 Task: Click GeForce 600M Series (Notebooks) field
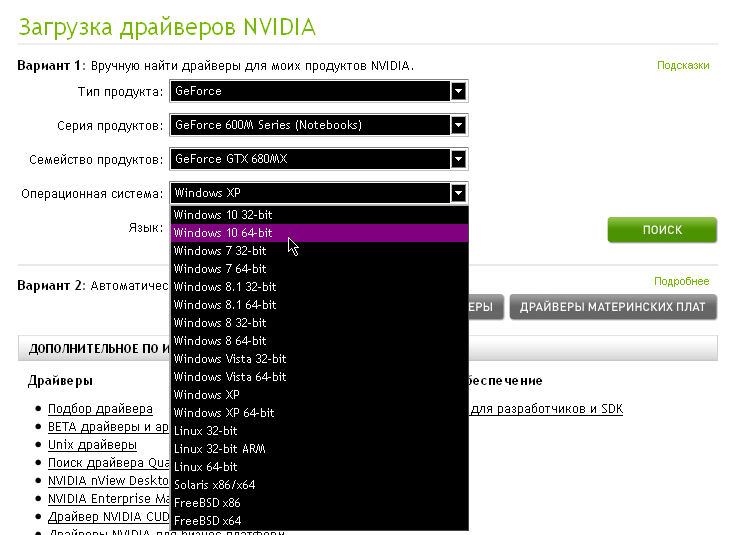(319, 125)
